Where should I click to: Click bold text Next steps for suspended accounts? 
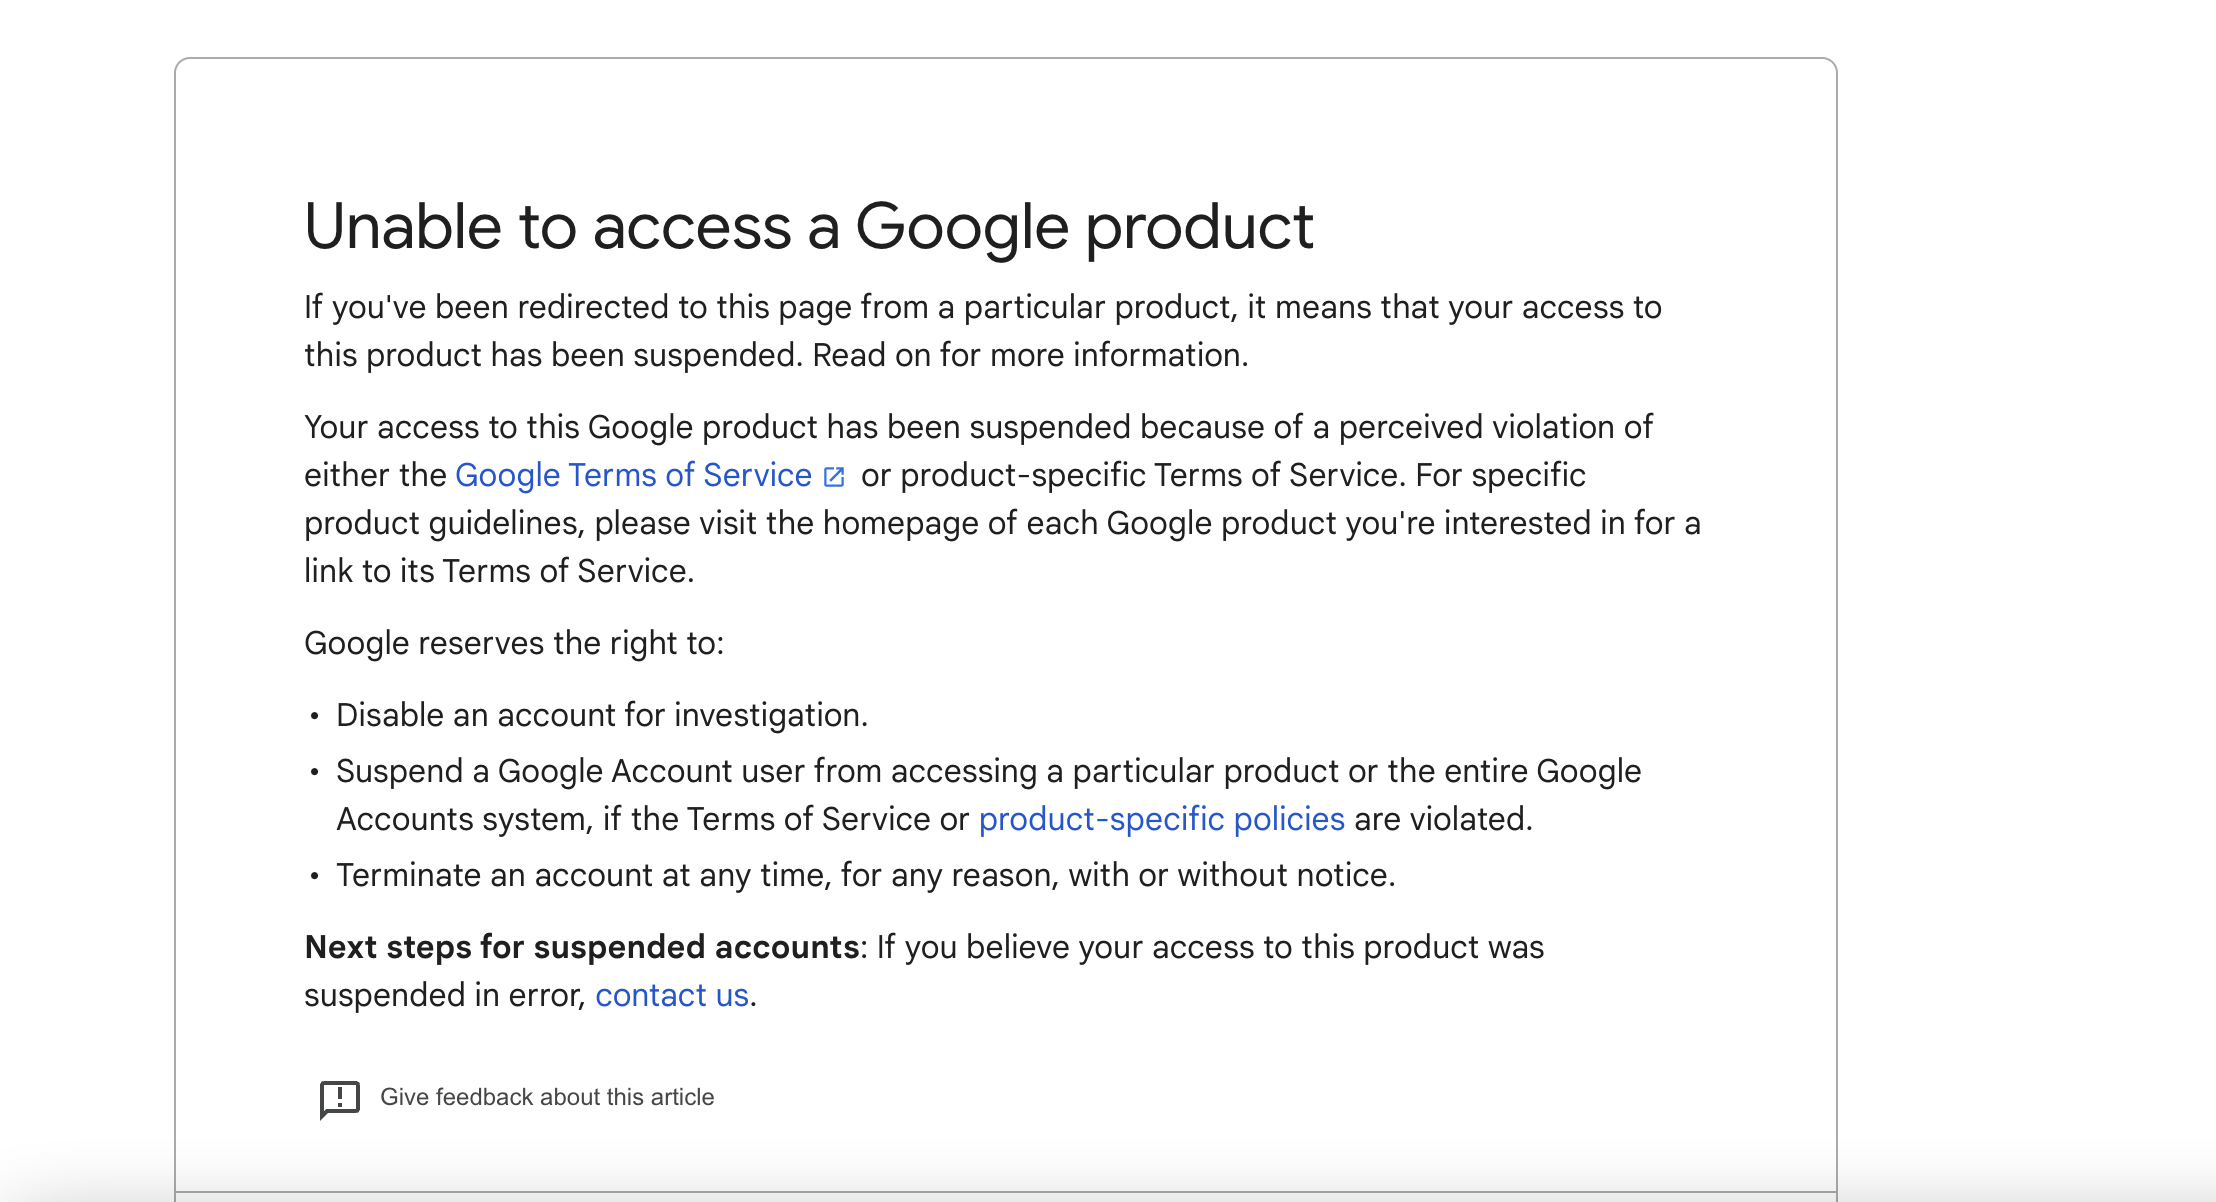[581, 947]
